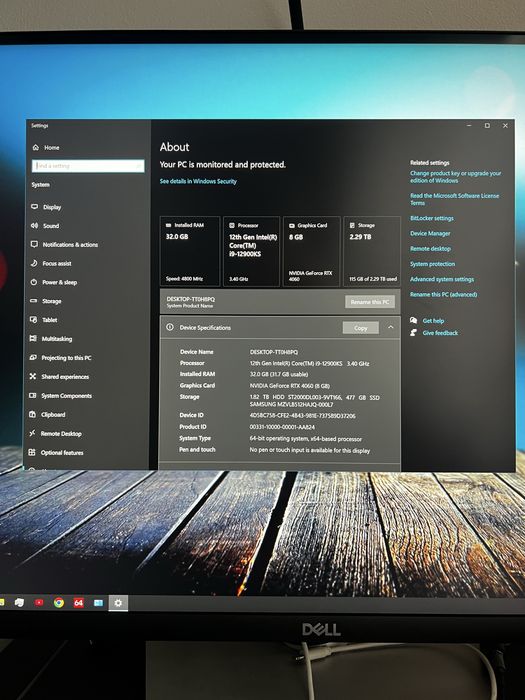This screenshot has height=700, width=525.
Task: Click the Give feedback link
Action: pyautogui.click(x=440, y=333)
